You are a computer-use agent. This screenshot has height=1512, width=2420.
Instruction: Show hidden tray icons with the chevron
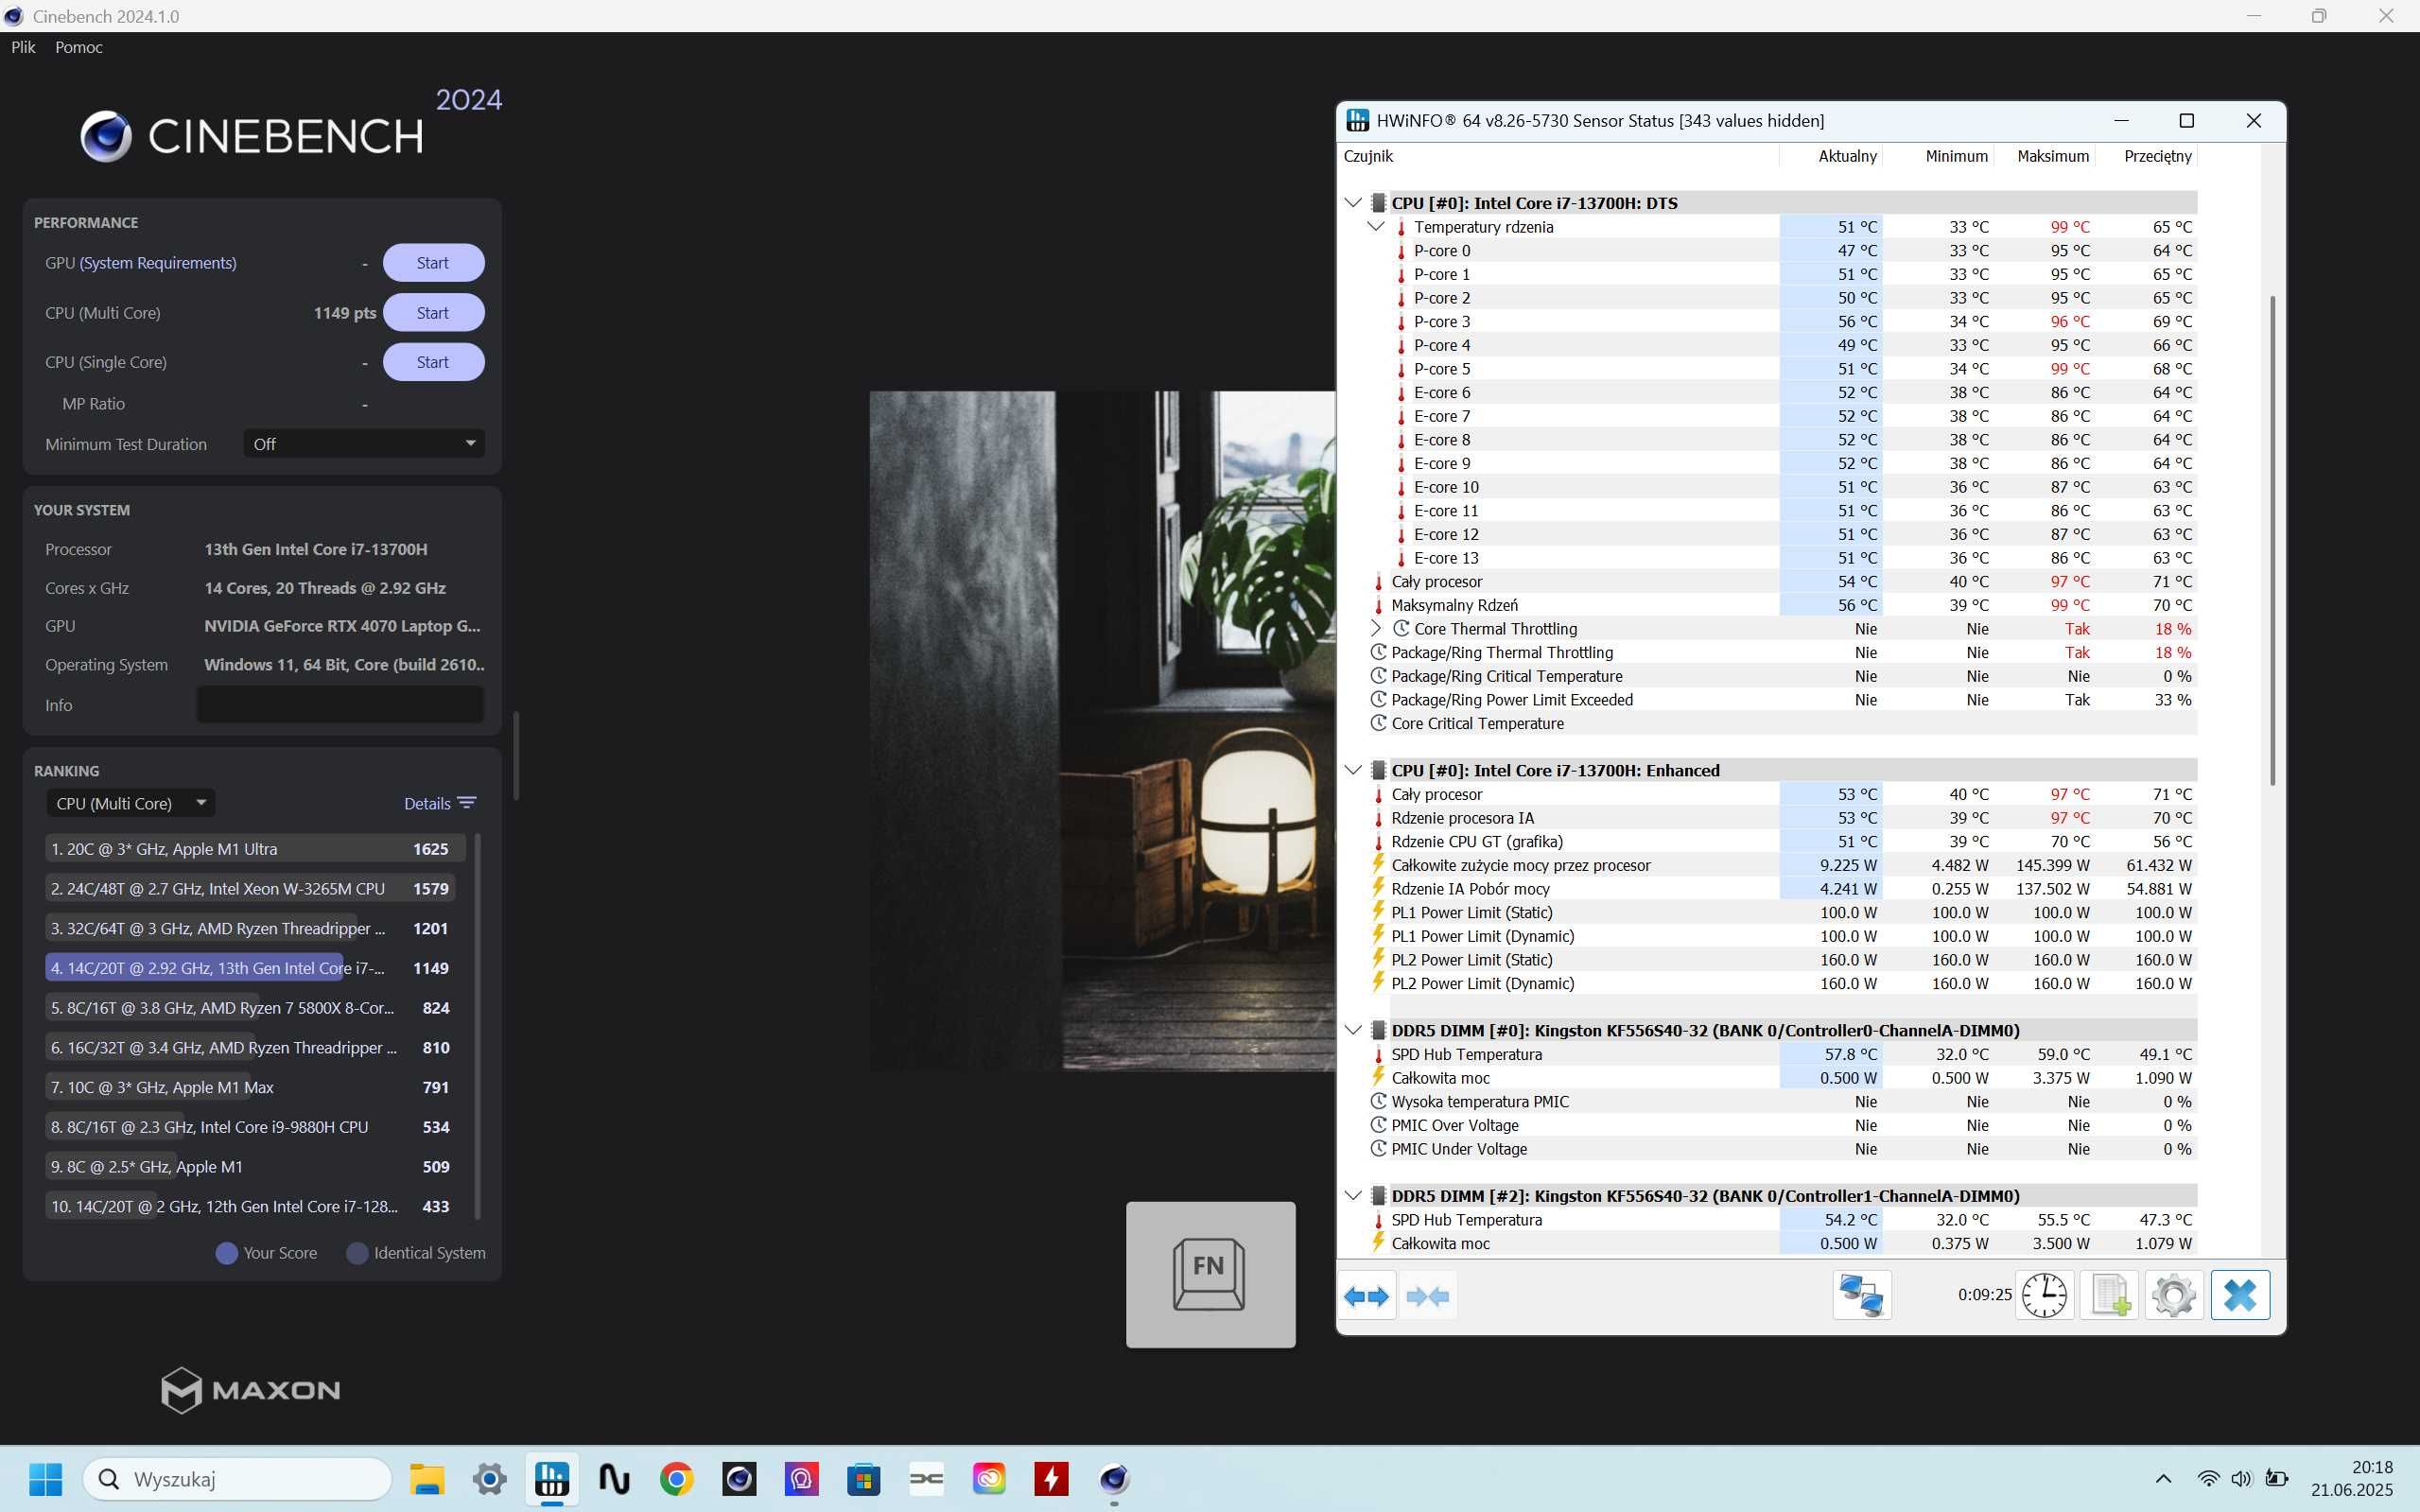click(2163, 1479)
